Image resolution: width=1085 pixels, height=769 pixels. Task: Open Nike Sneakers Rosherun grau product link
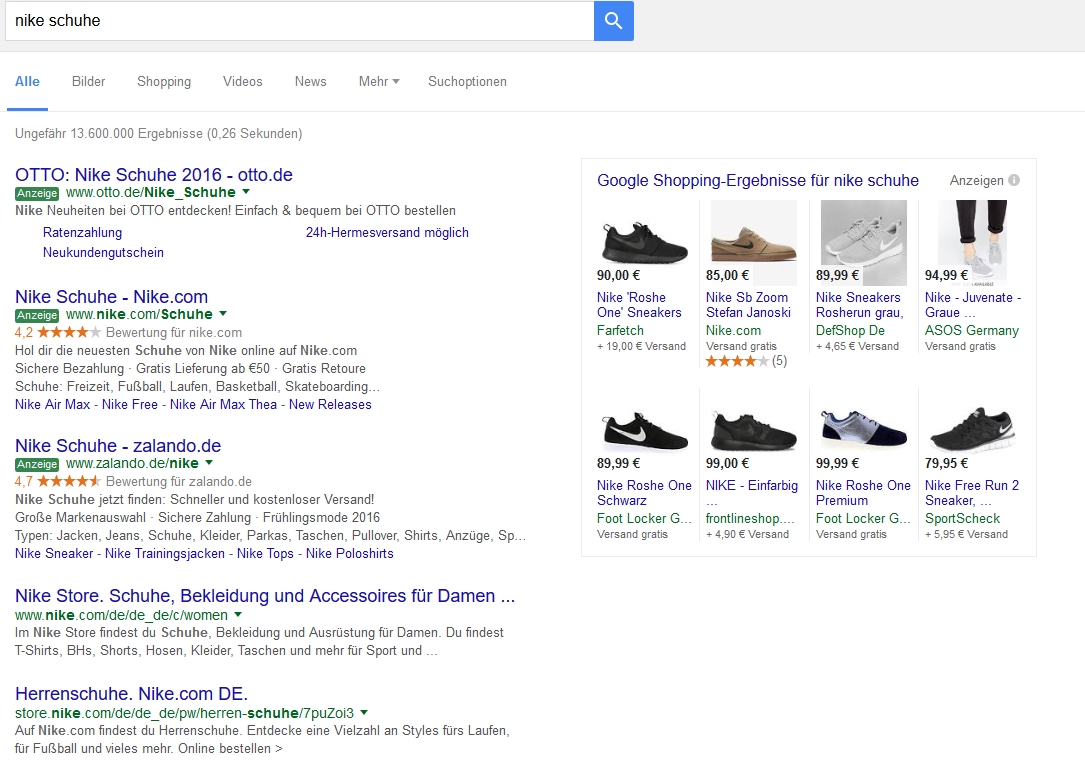point(859,305)
